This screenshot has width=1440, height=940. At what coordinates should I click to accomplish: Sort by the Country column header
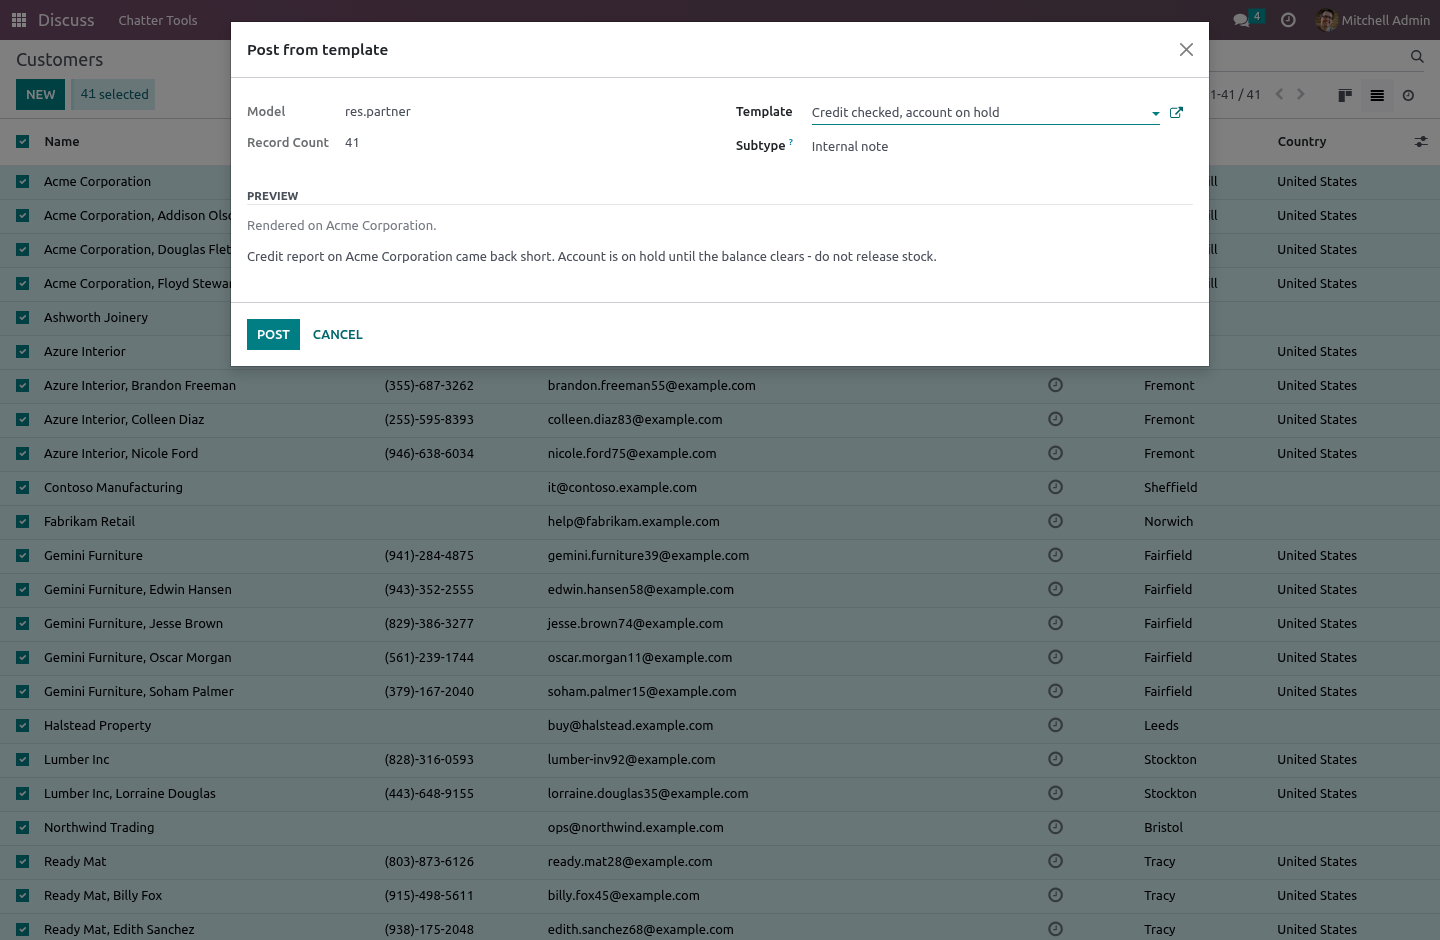pyautogui.click(x=1302, y=142)
